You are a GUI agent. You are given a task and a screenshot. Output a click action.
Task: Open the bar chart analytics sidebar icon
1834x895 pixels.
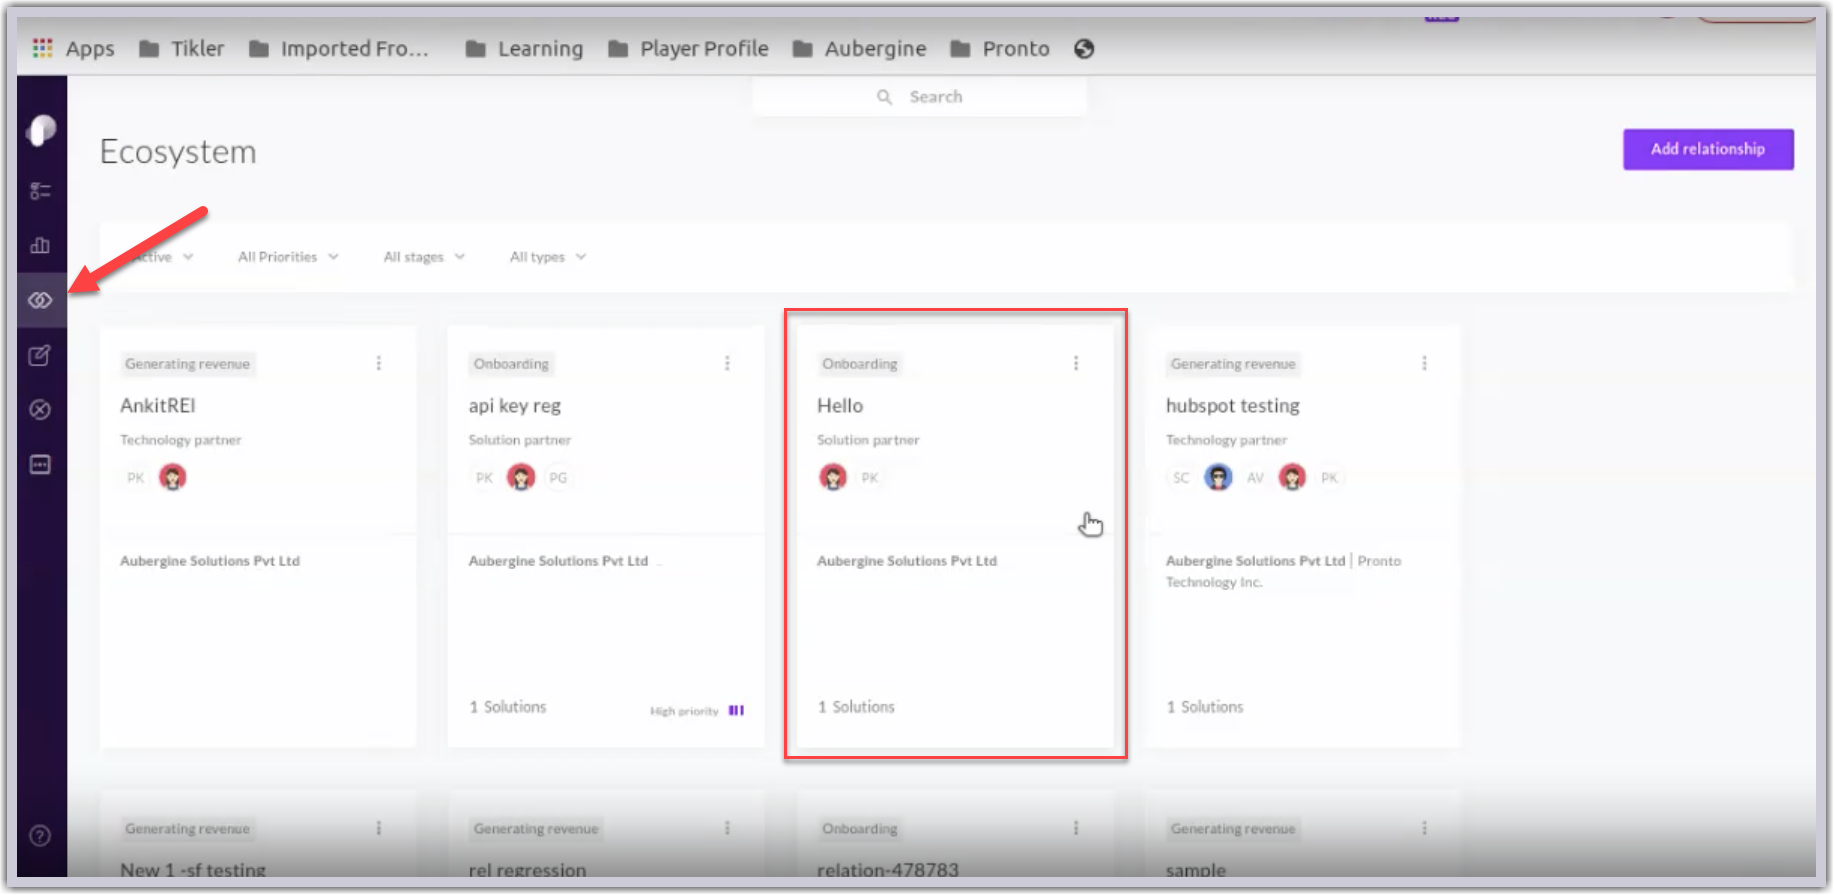[x=40, y=245]
